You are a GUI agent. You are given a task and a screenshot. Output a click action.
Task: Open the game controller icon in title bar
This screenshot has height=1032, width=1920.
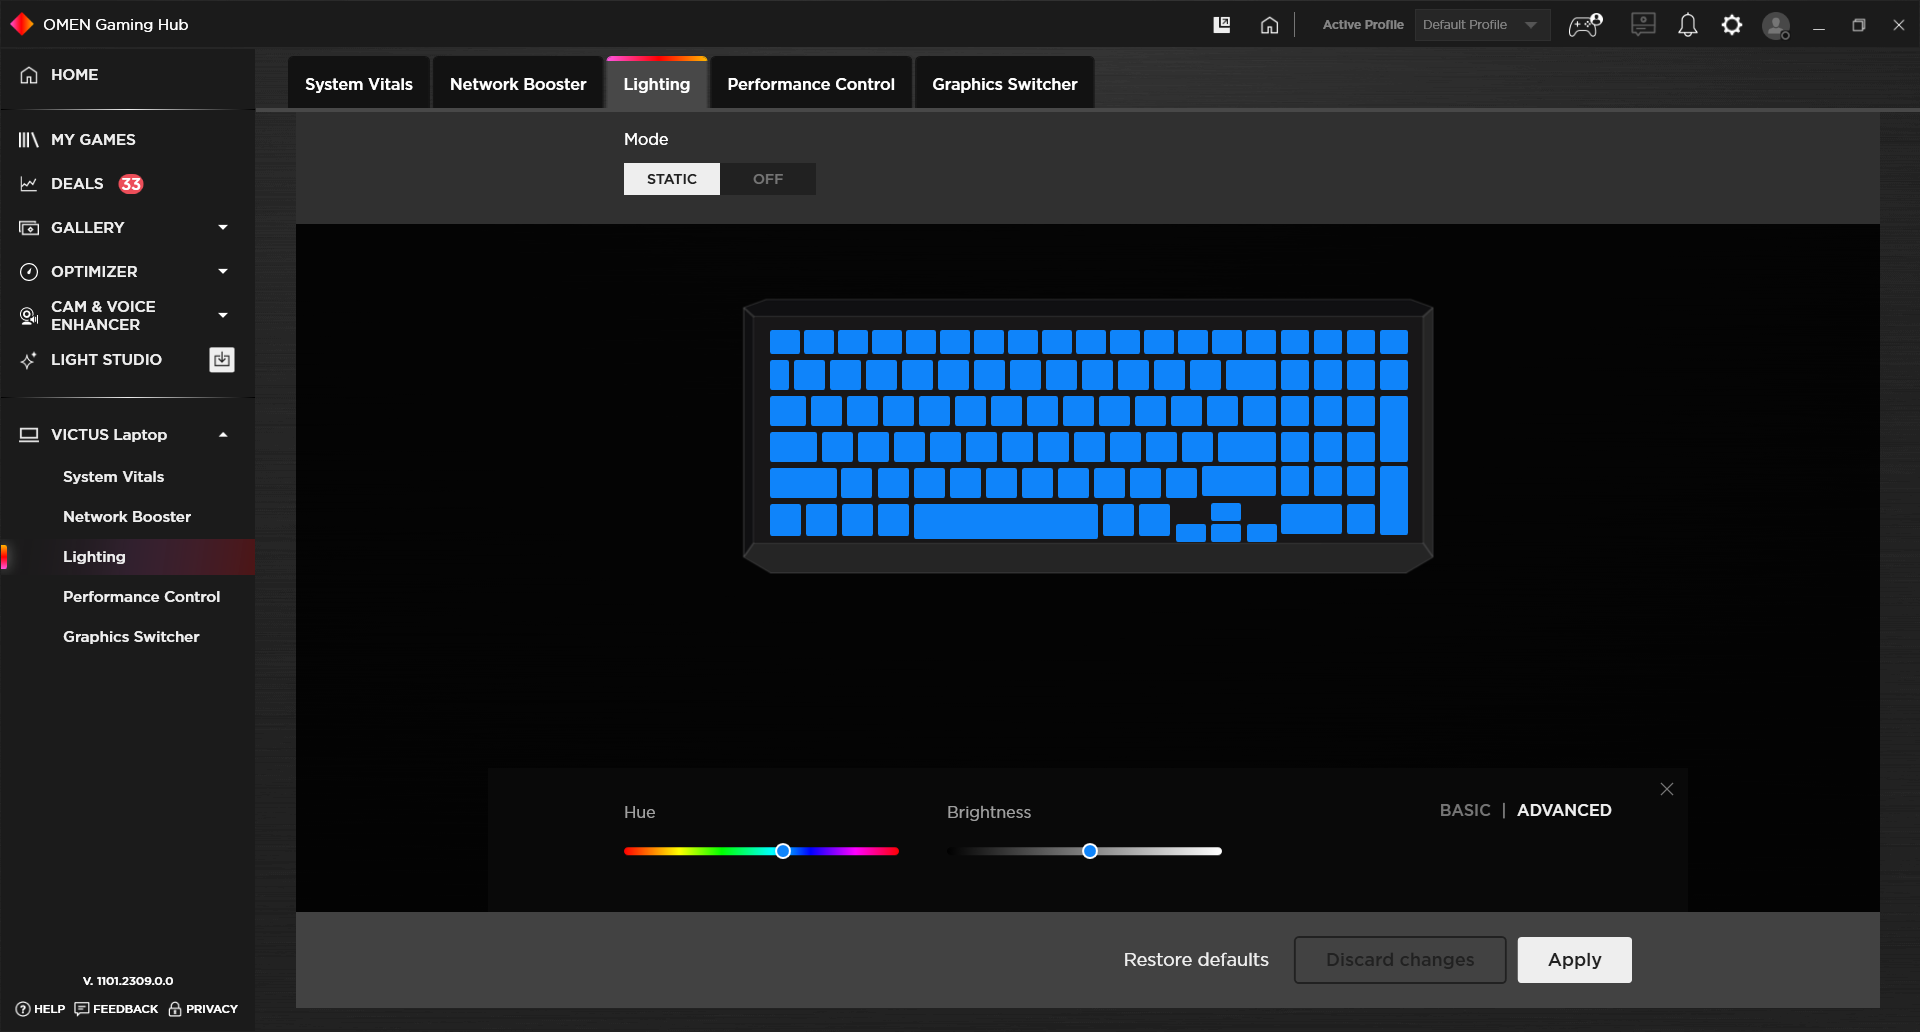[1585, 25]
